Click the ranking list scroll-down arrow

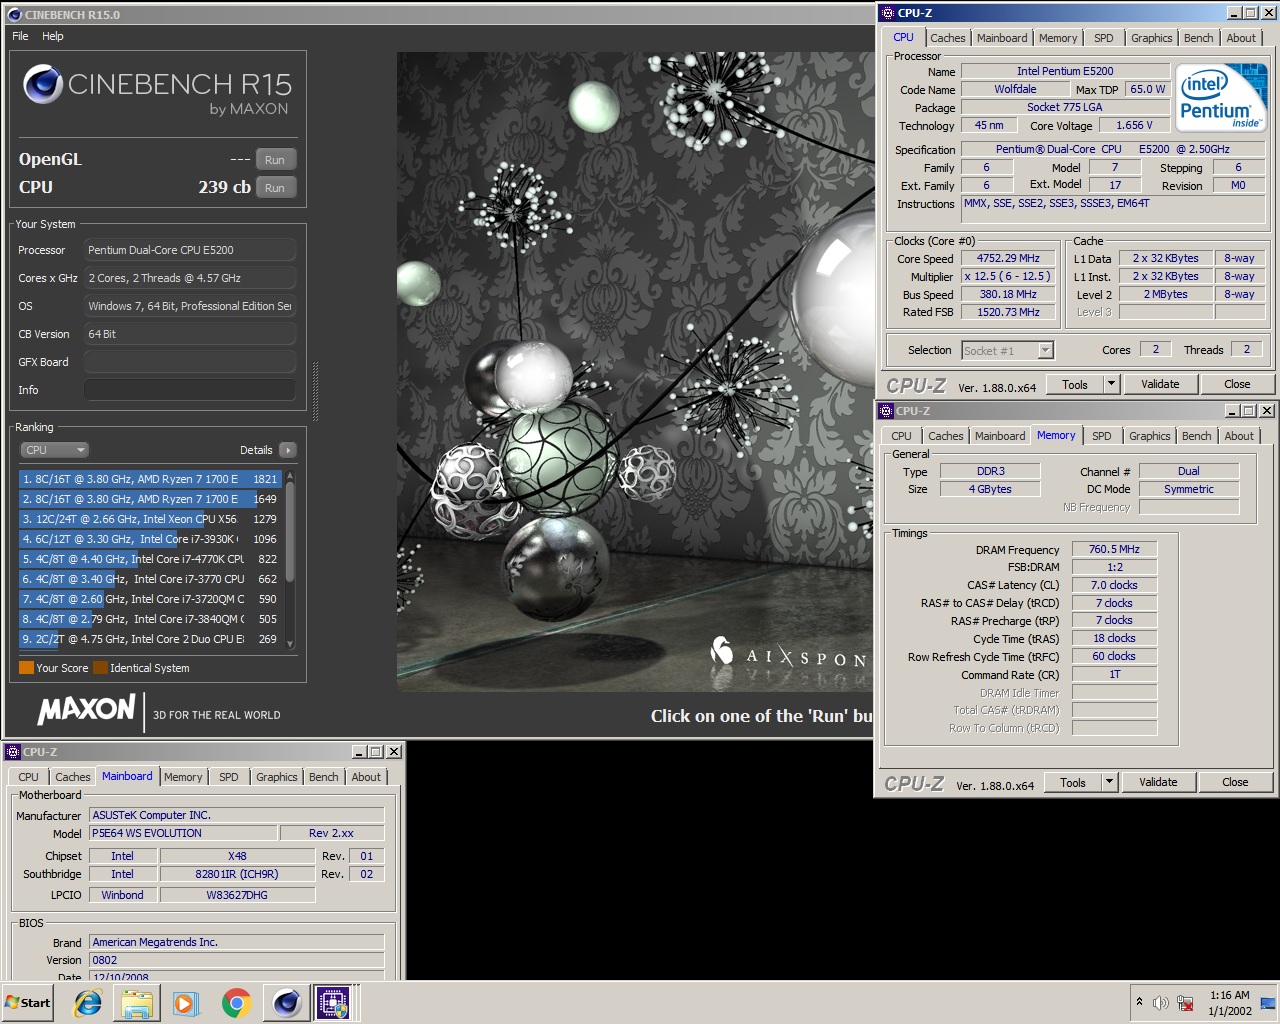point(290,643)
